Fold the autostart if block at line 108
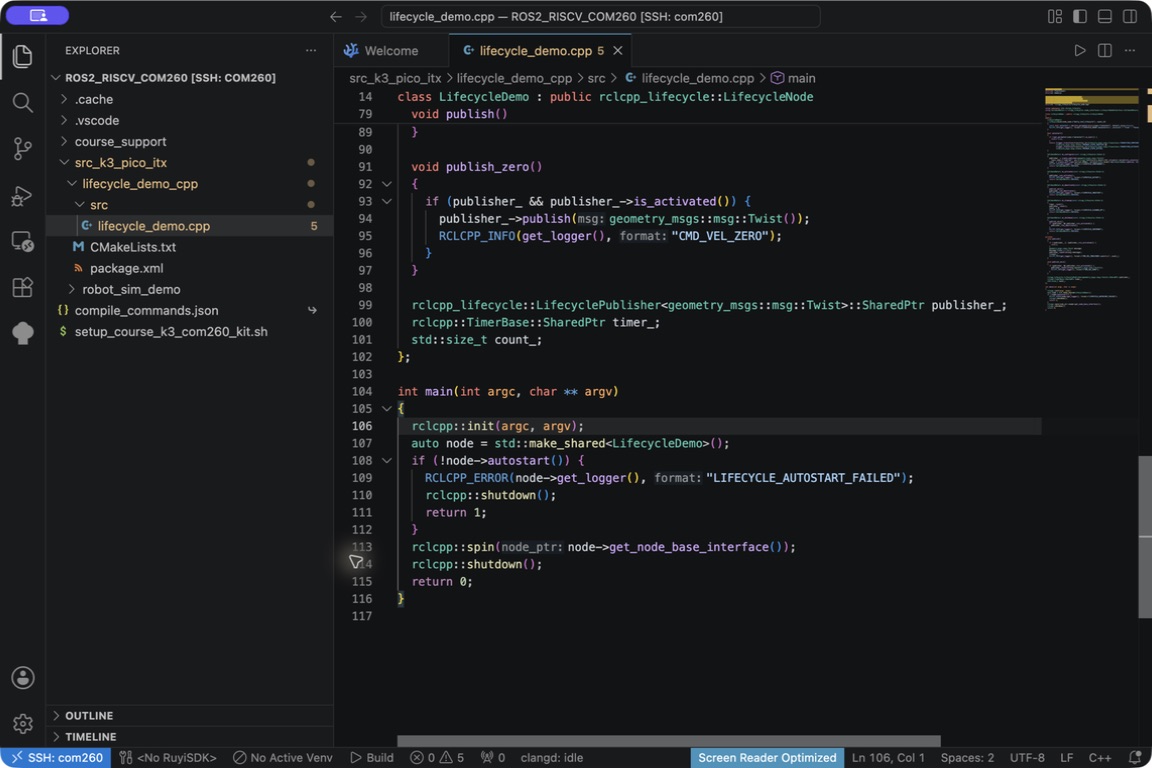The height and width of the screenshot is (768, 1152). pyautogui.click(x=387, y=461)
